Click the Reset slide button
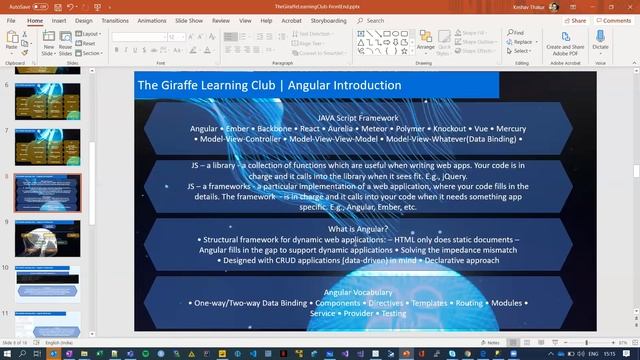 click(85, 43)
